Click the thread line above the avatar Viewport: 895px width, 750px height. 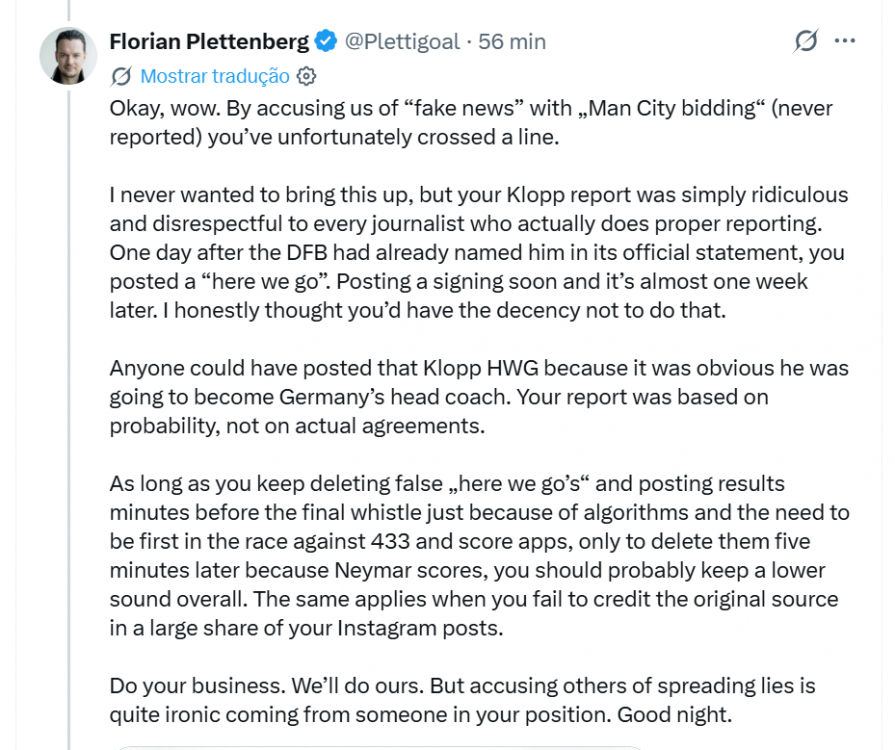pyautogui.click(x=68, y=10)
